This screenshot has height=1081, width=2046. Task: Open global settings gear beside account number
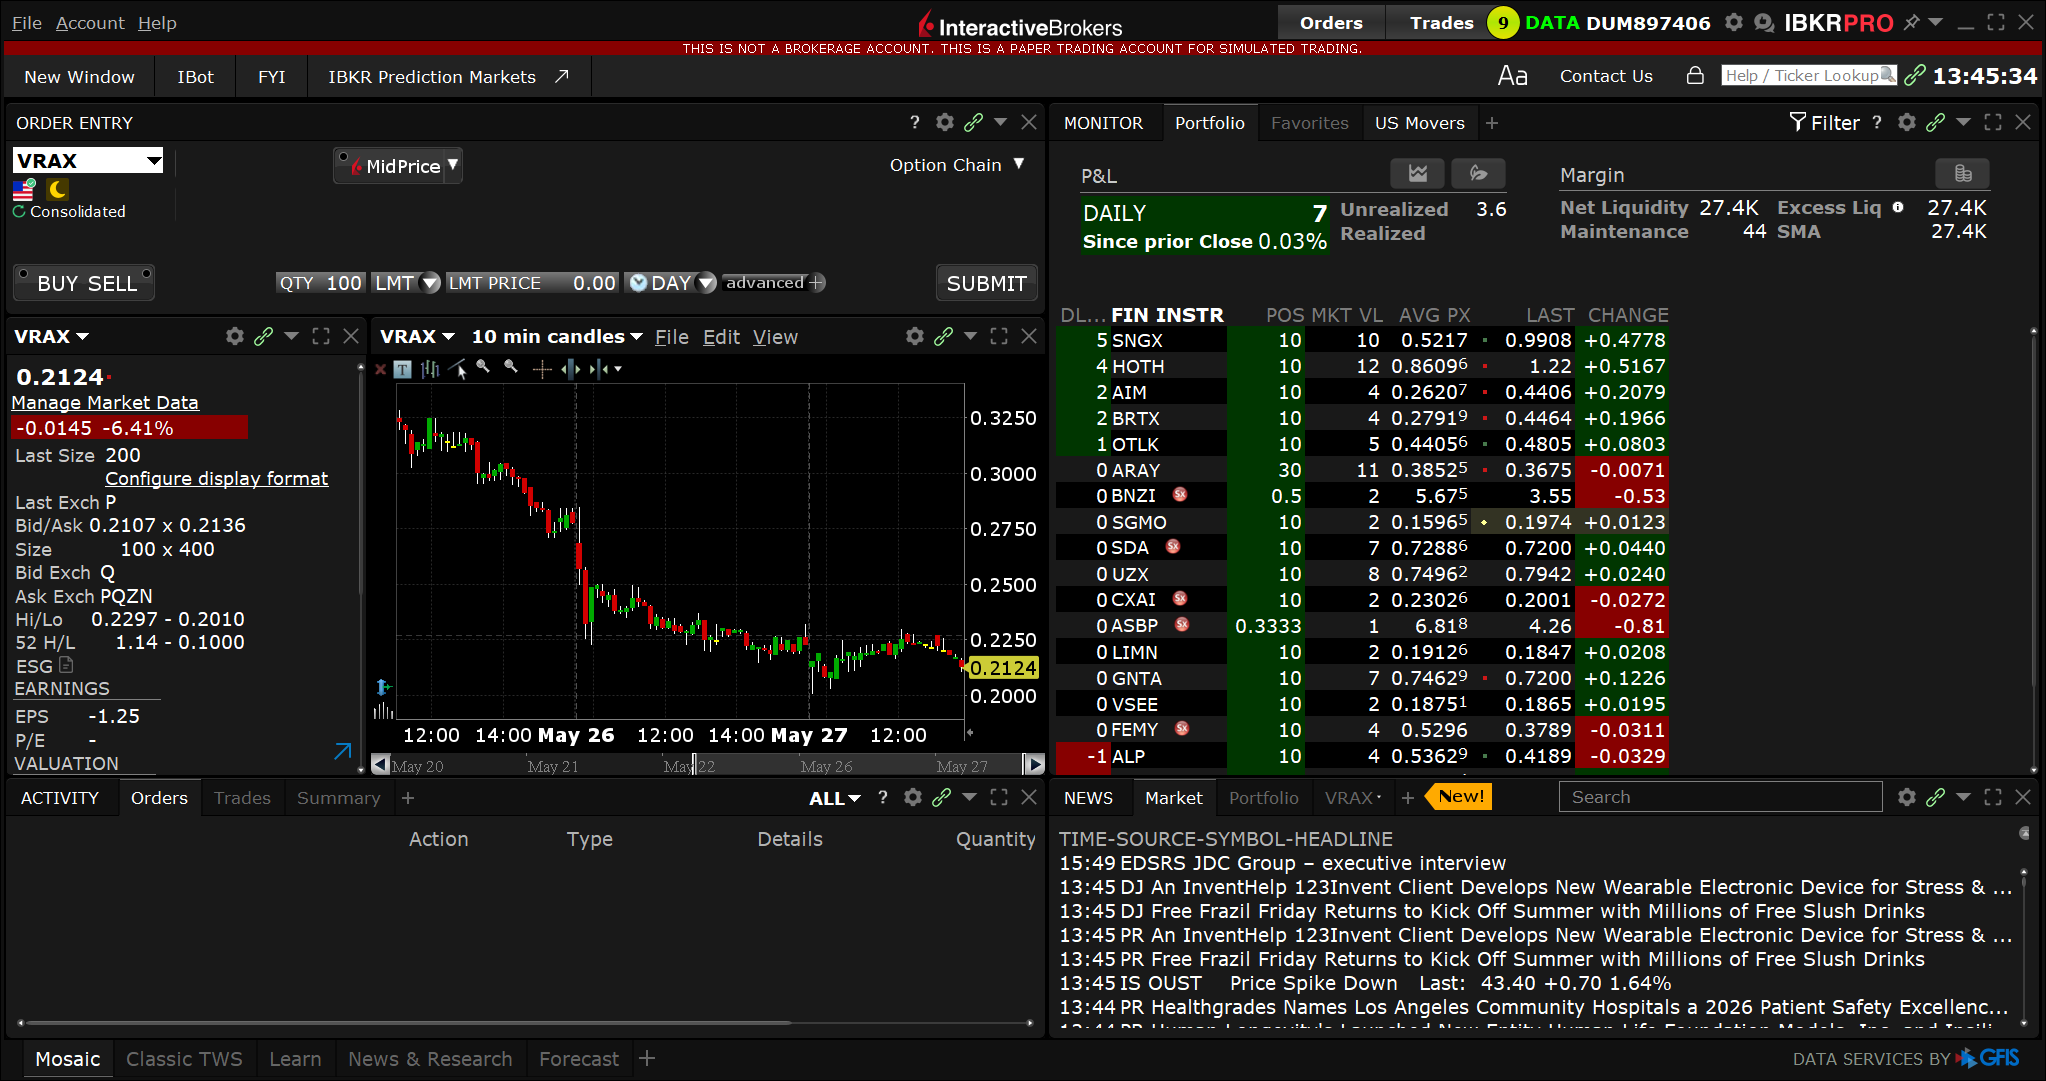click(1734, 22)
